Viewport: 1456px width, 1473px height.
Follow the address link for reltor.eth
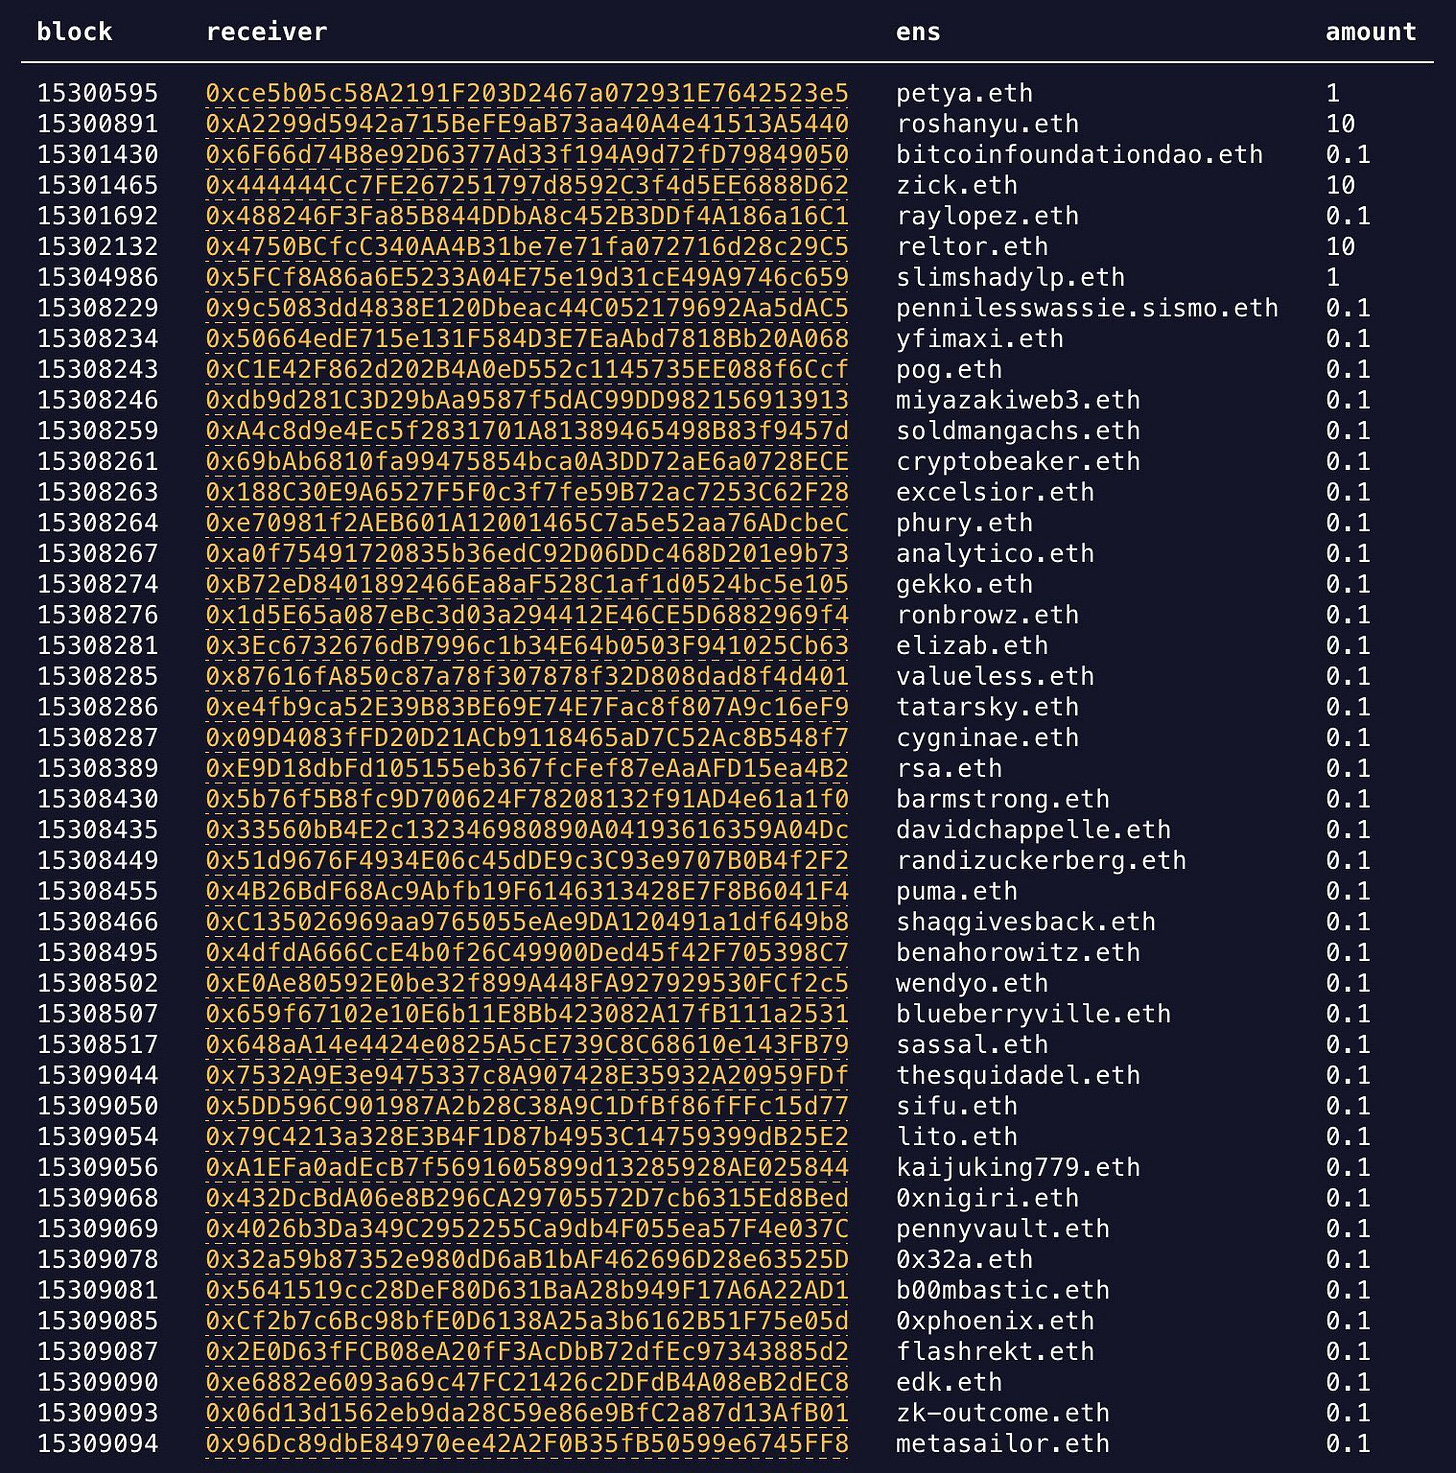(x=527, y=247)
